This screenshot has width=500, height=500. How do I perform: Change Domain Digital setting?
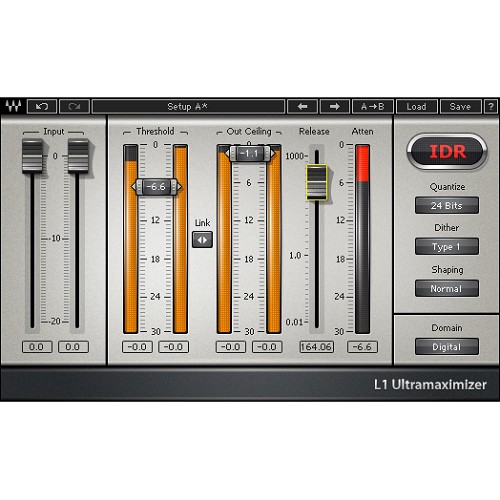point(447,347)
